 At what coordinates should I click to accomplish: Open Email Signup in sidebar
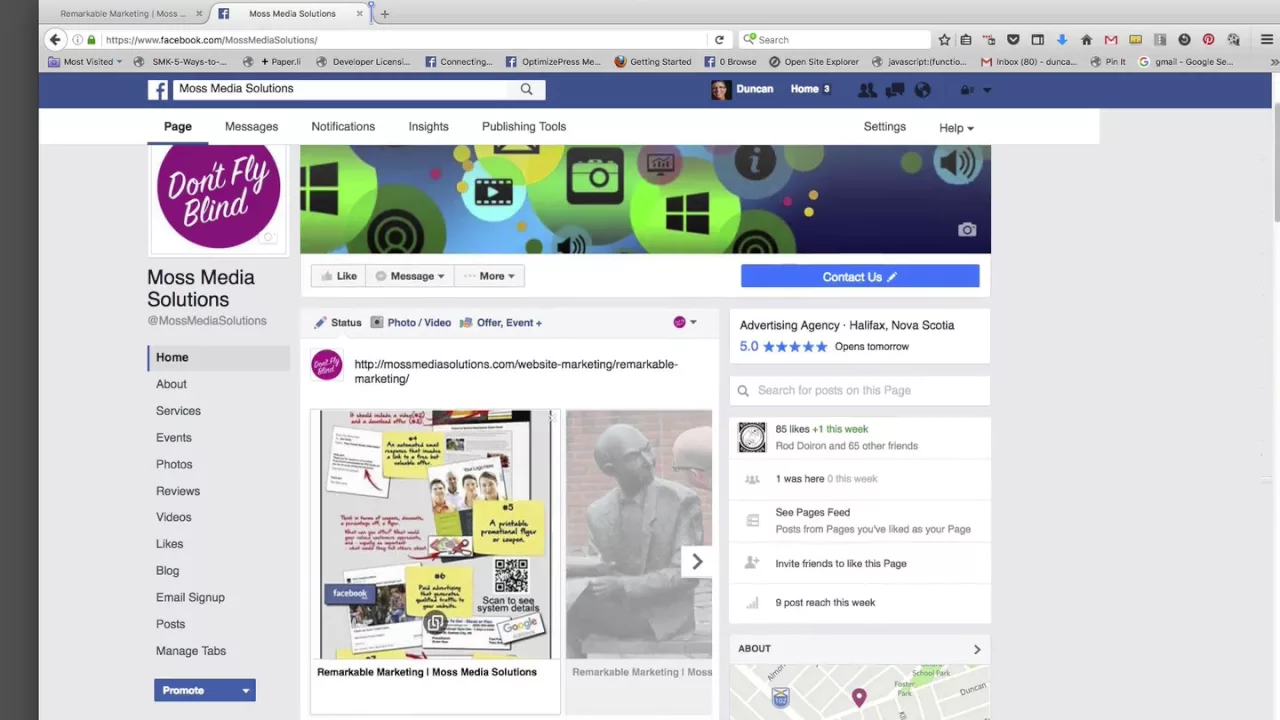click(x=190, y=598)
